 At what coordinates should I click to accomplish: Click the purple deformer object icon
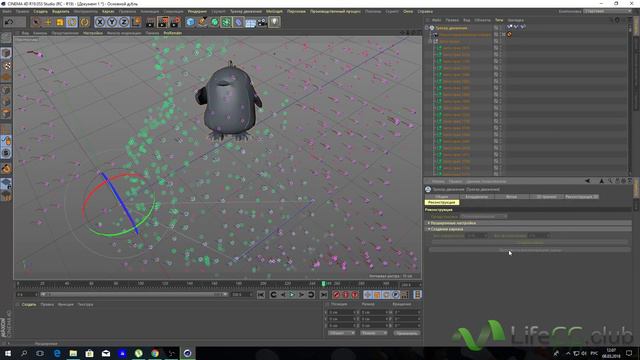(x=238, y=22)
